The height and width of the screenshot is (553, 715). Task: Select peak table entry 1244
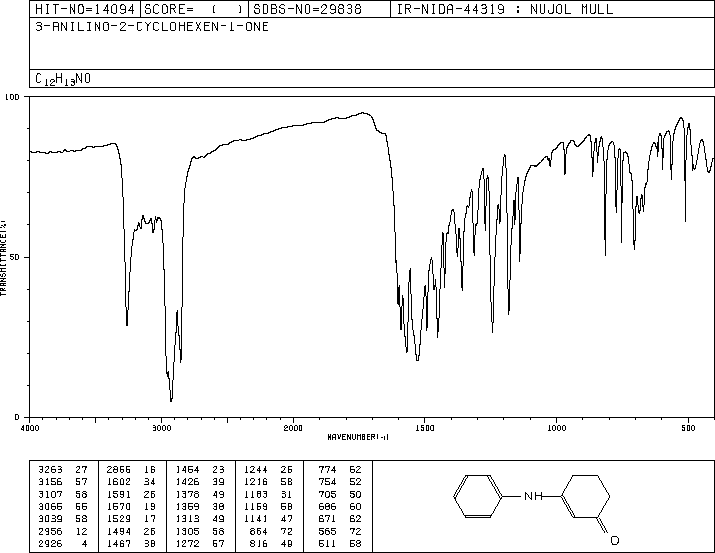(x=256, y=470)
